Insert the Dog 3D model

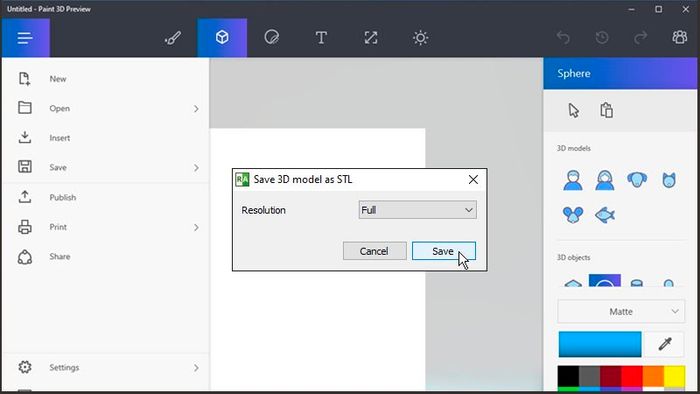pyautogui.click(x=637, y=179)
